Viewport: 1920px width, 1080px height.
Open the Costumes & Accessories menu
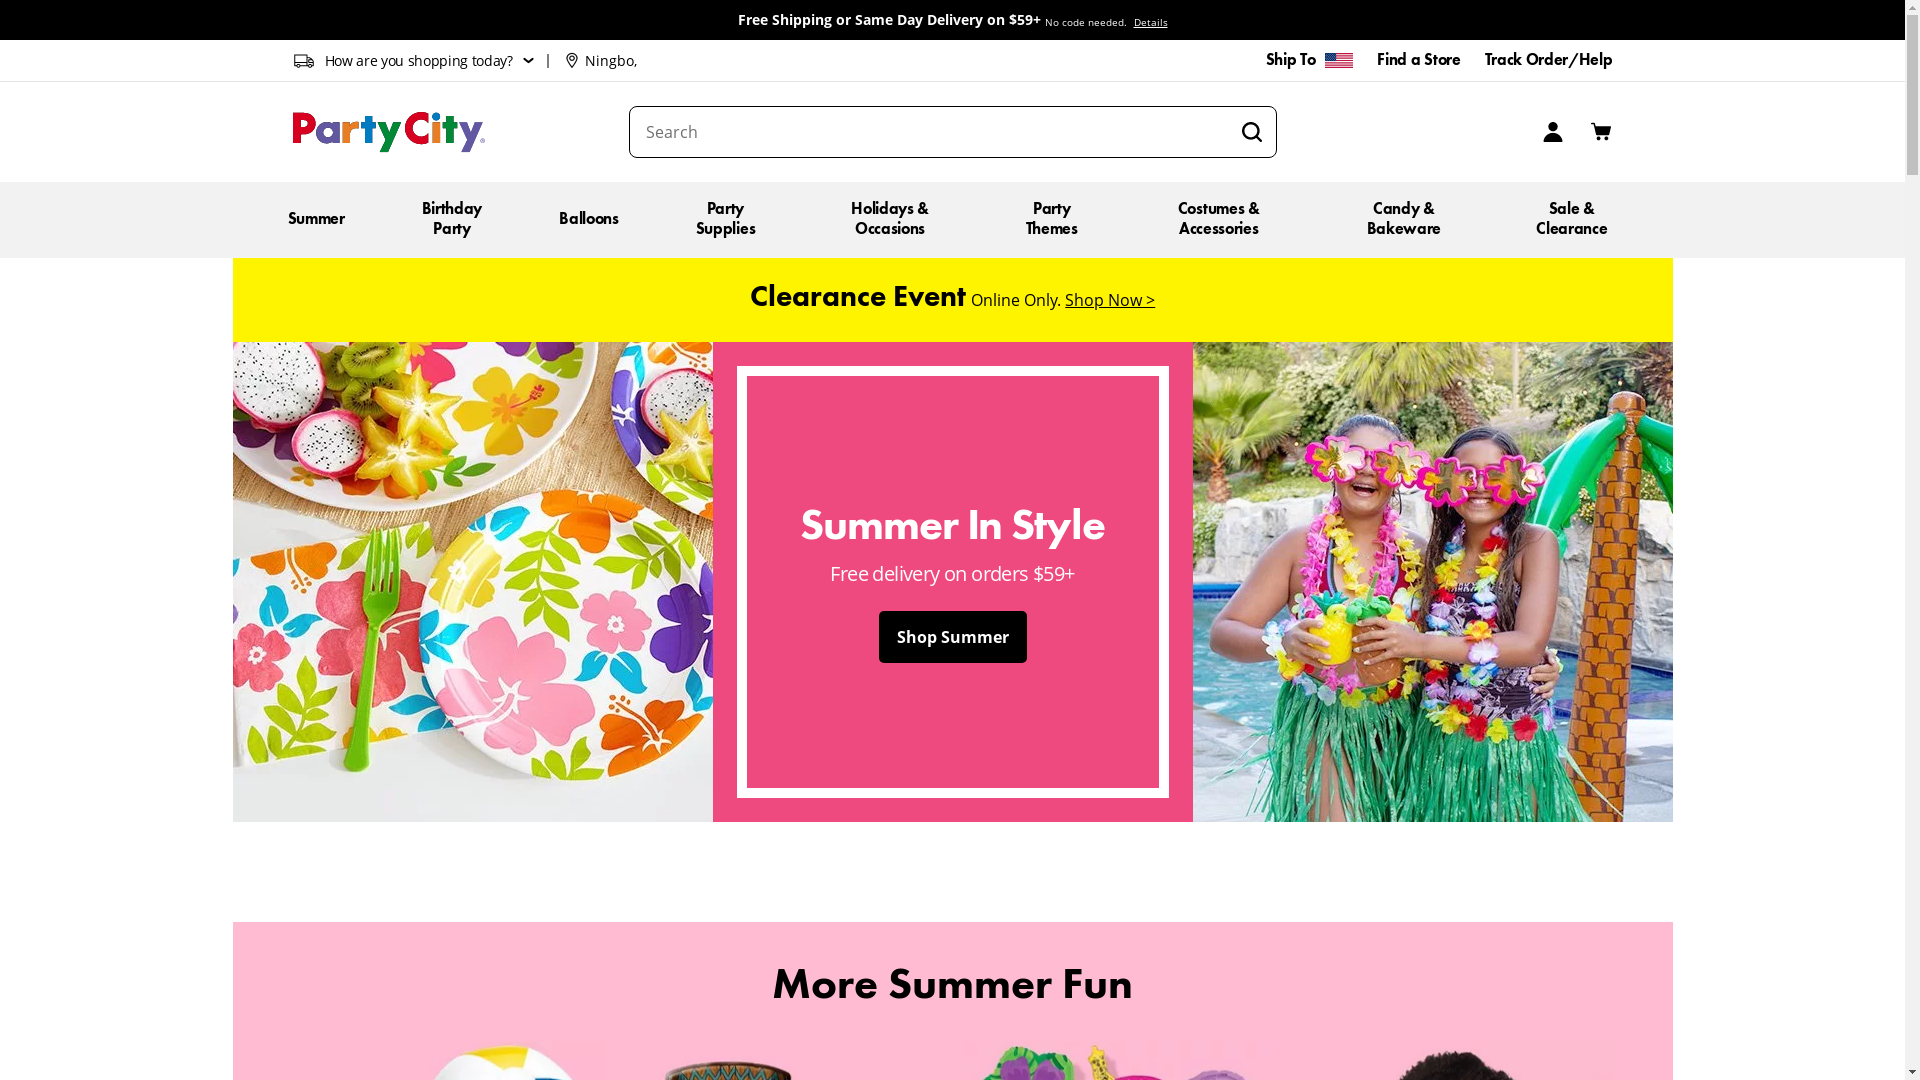click(1218, 219)
